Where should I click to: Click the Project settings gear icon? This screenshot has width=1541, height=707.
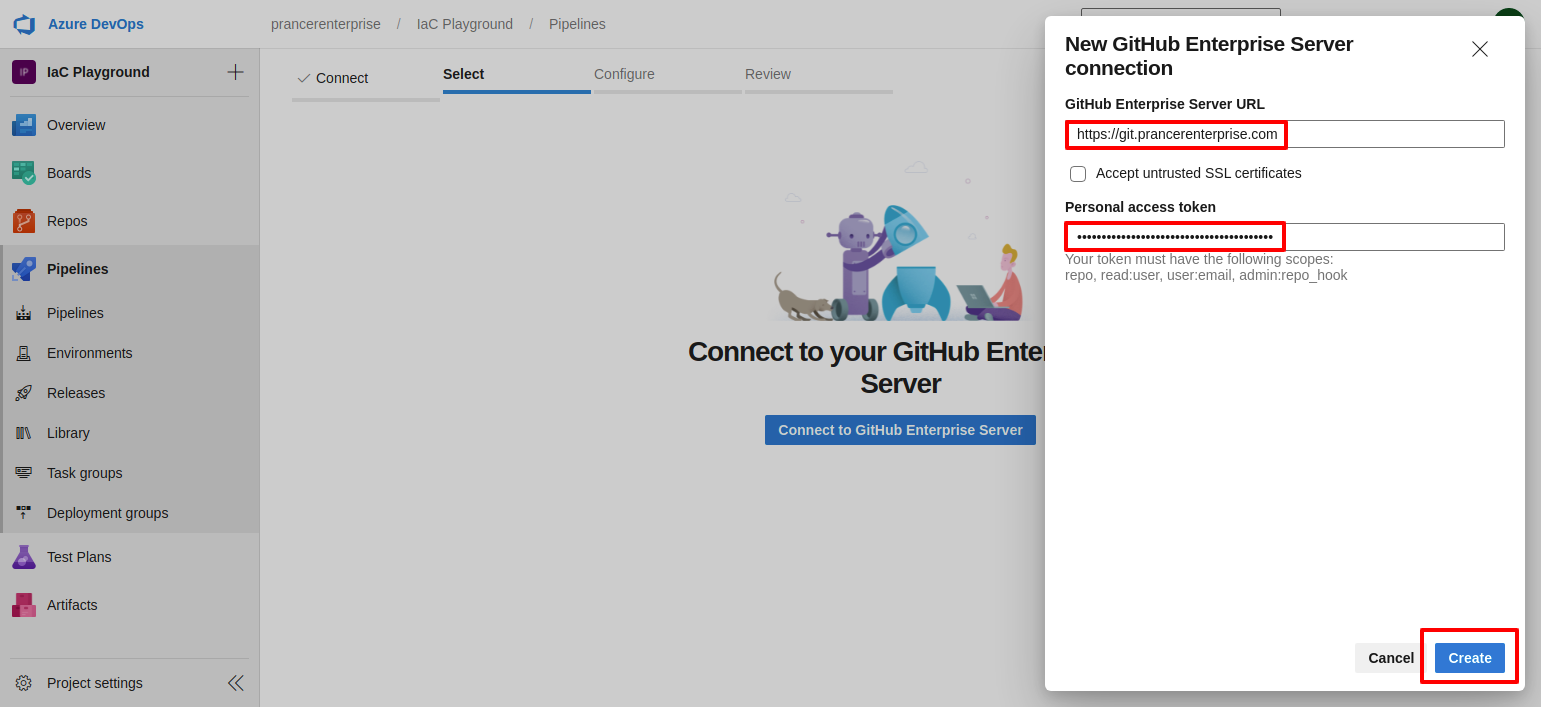tap(24, 683)
